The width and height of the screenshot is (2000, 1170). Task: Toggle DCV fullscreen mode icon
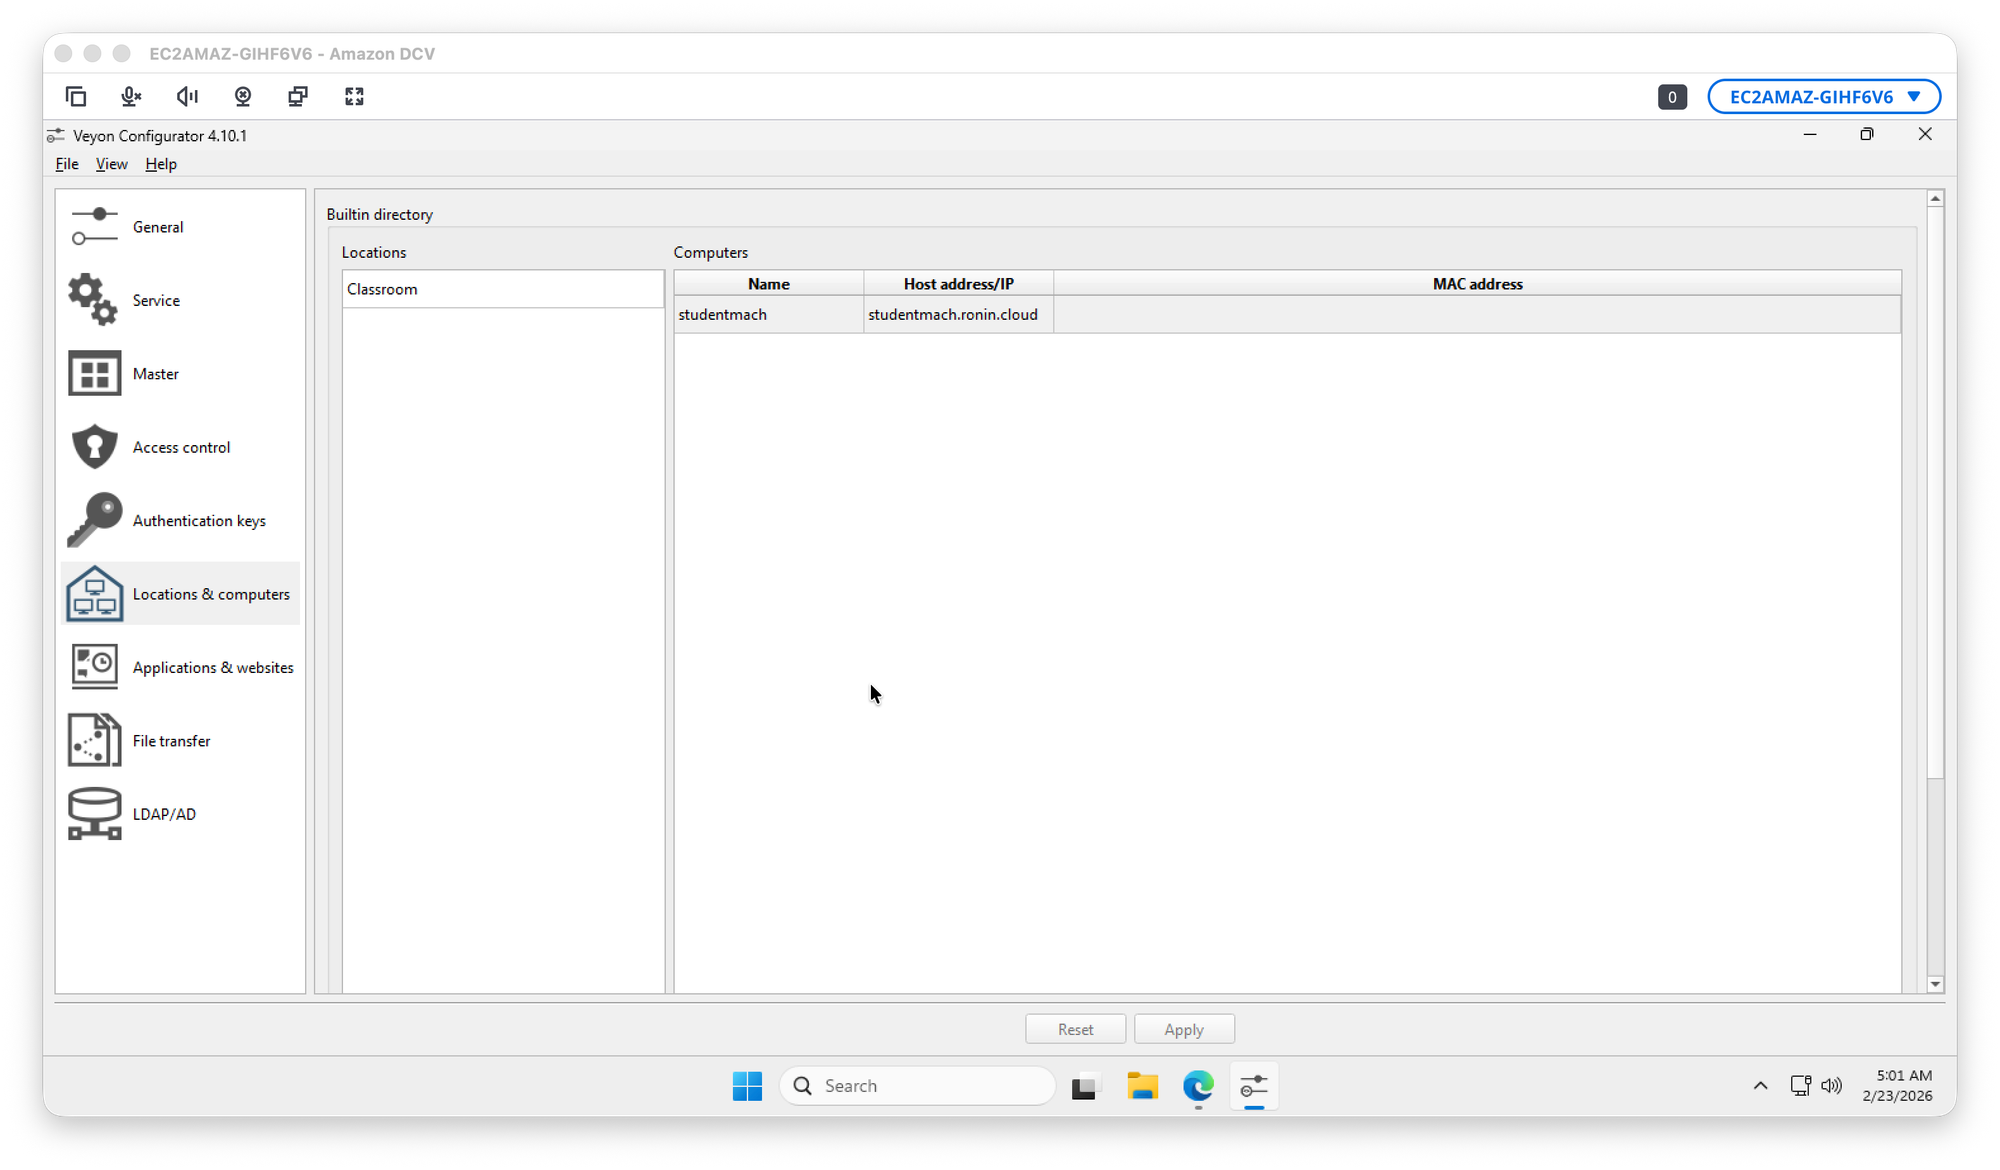click(x=354, y=97)
